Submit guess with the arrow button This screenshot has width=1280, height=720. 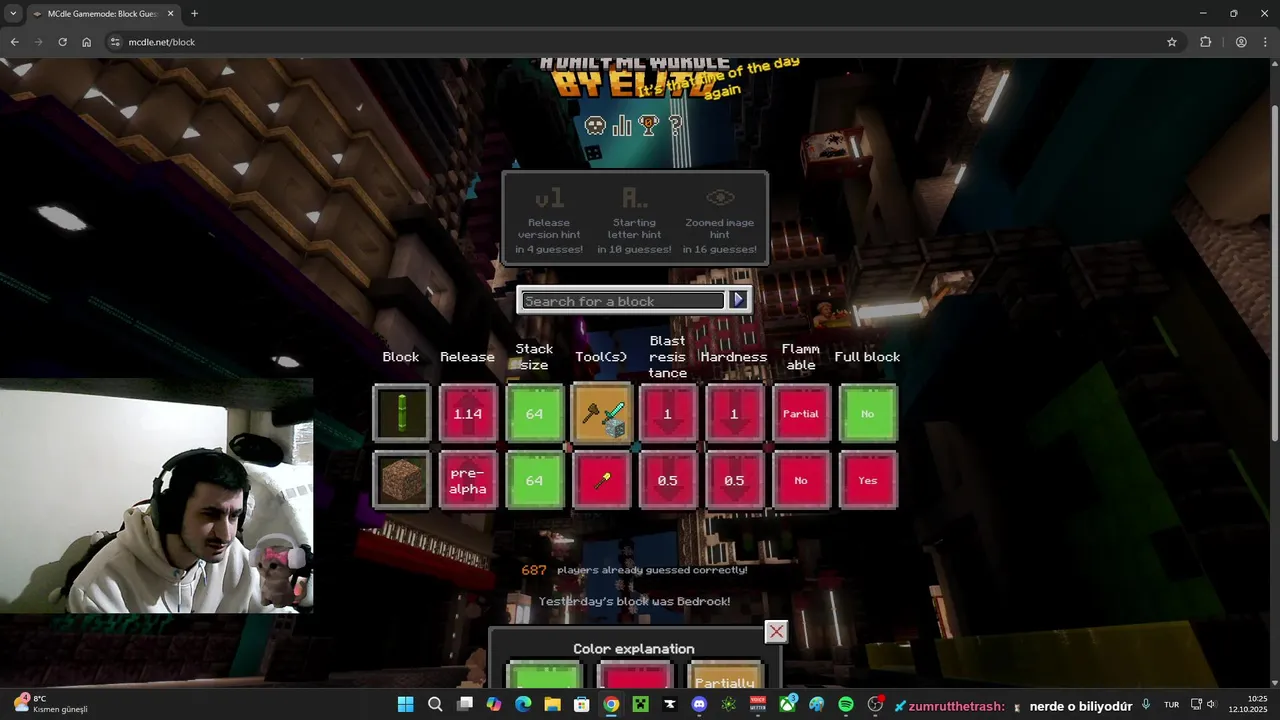[x=739, y=299]
